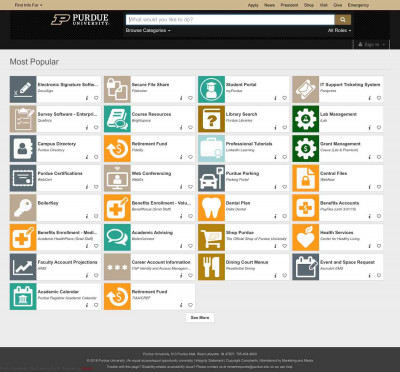
Task: Click the search magnifier button
Action: 343,20
